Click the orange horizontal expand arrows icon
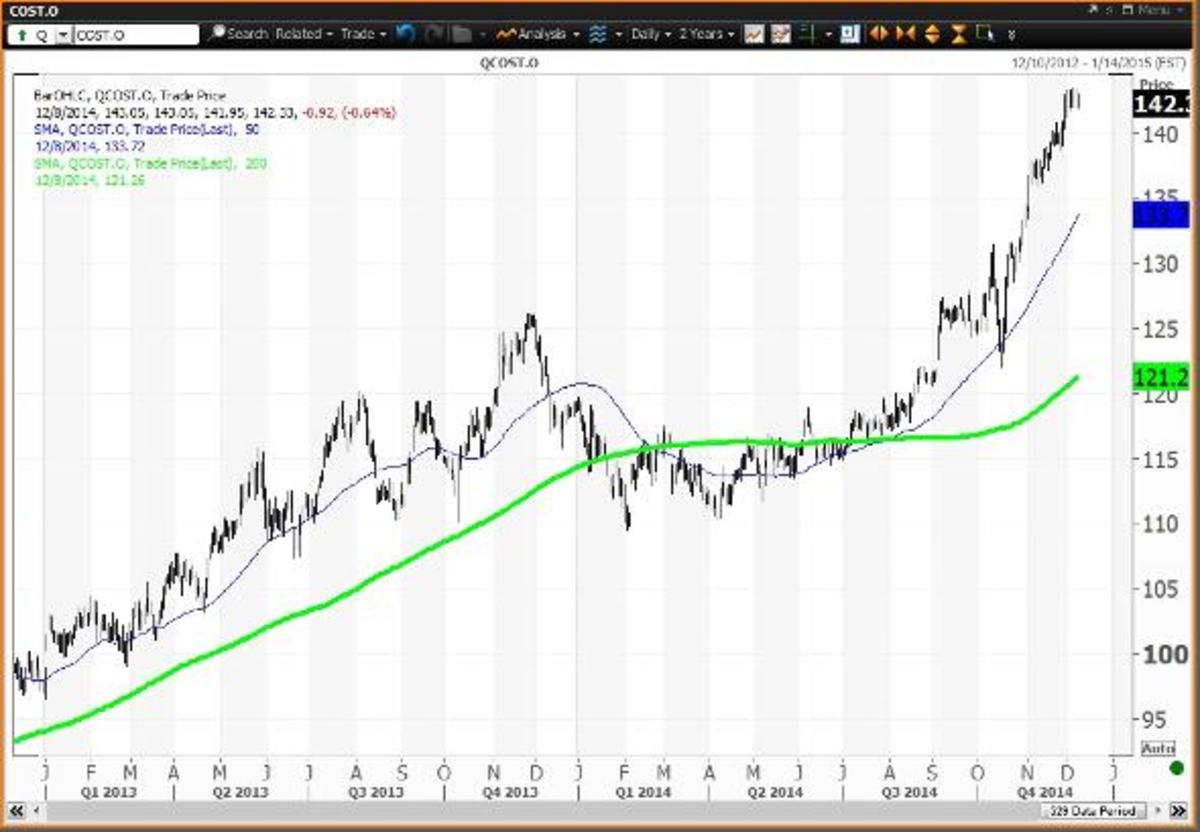The height and width of the screenshot is (832, 1200). click(877, 33)
